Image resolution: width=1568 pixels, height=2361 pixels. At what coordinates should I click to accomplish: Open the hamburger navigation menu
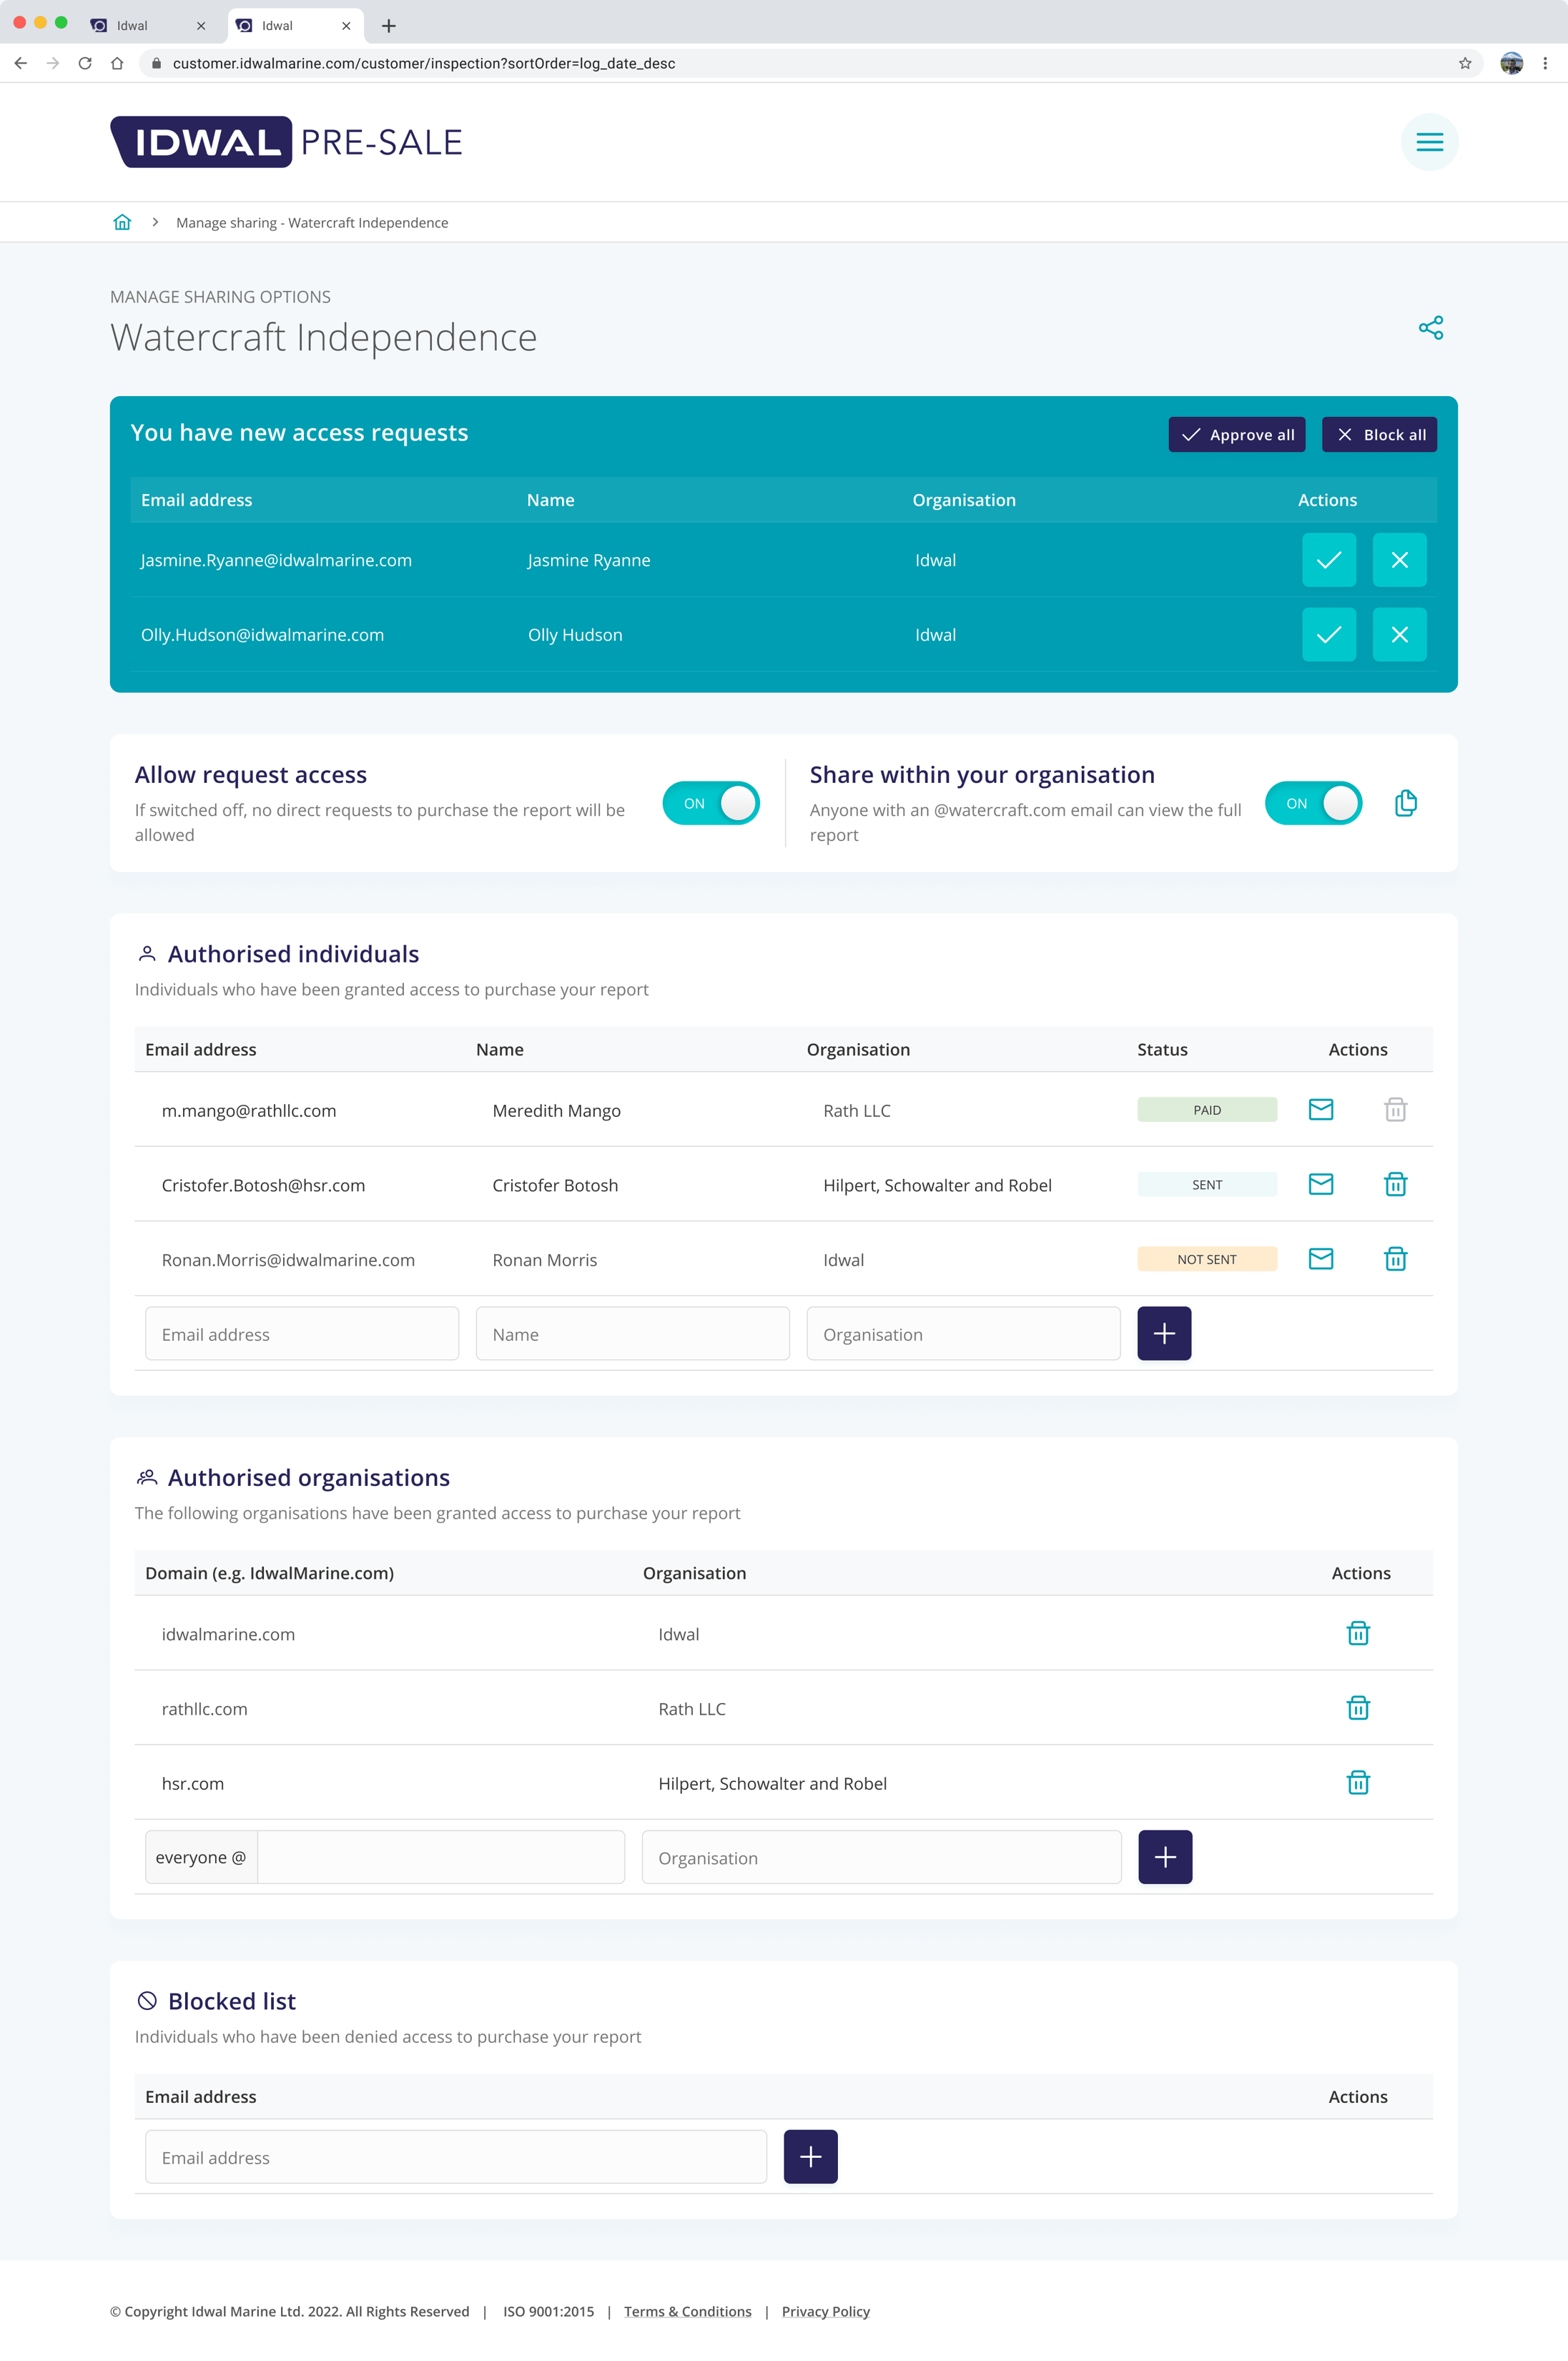coord(1429,141)
